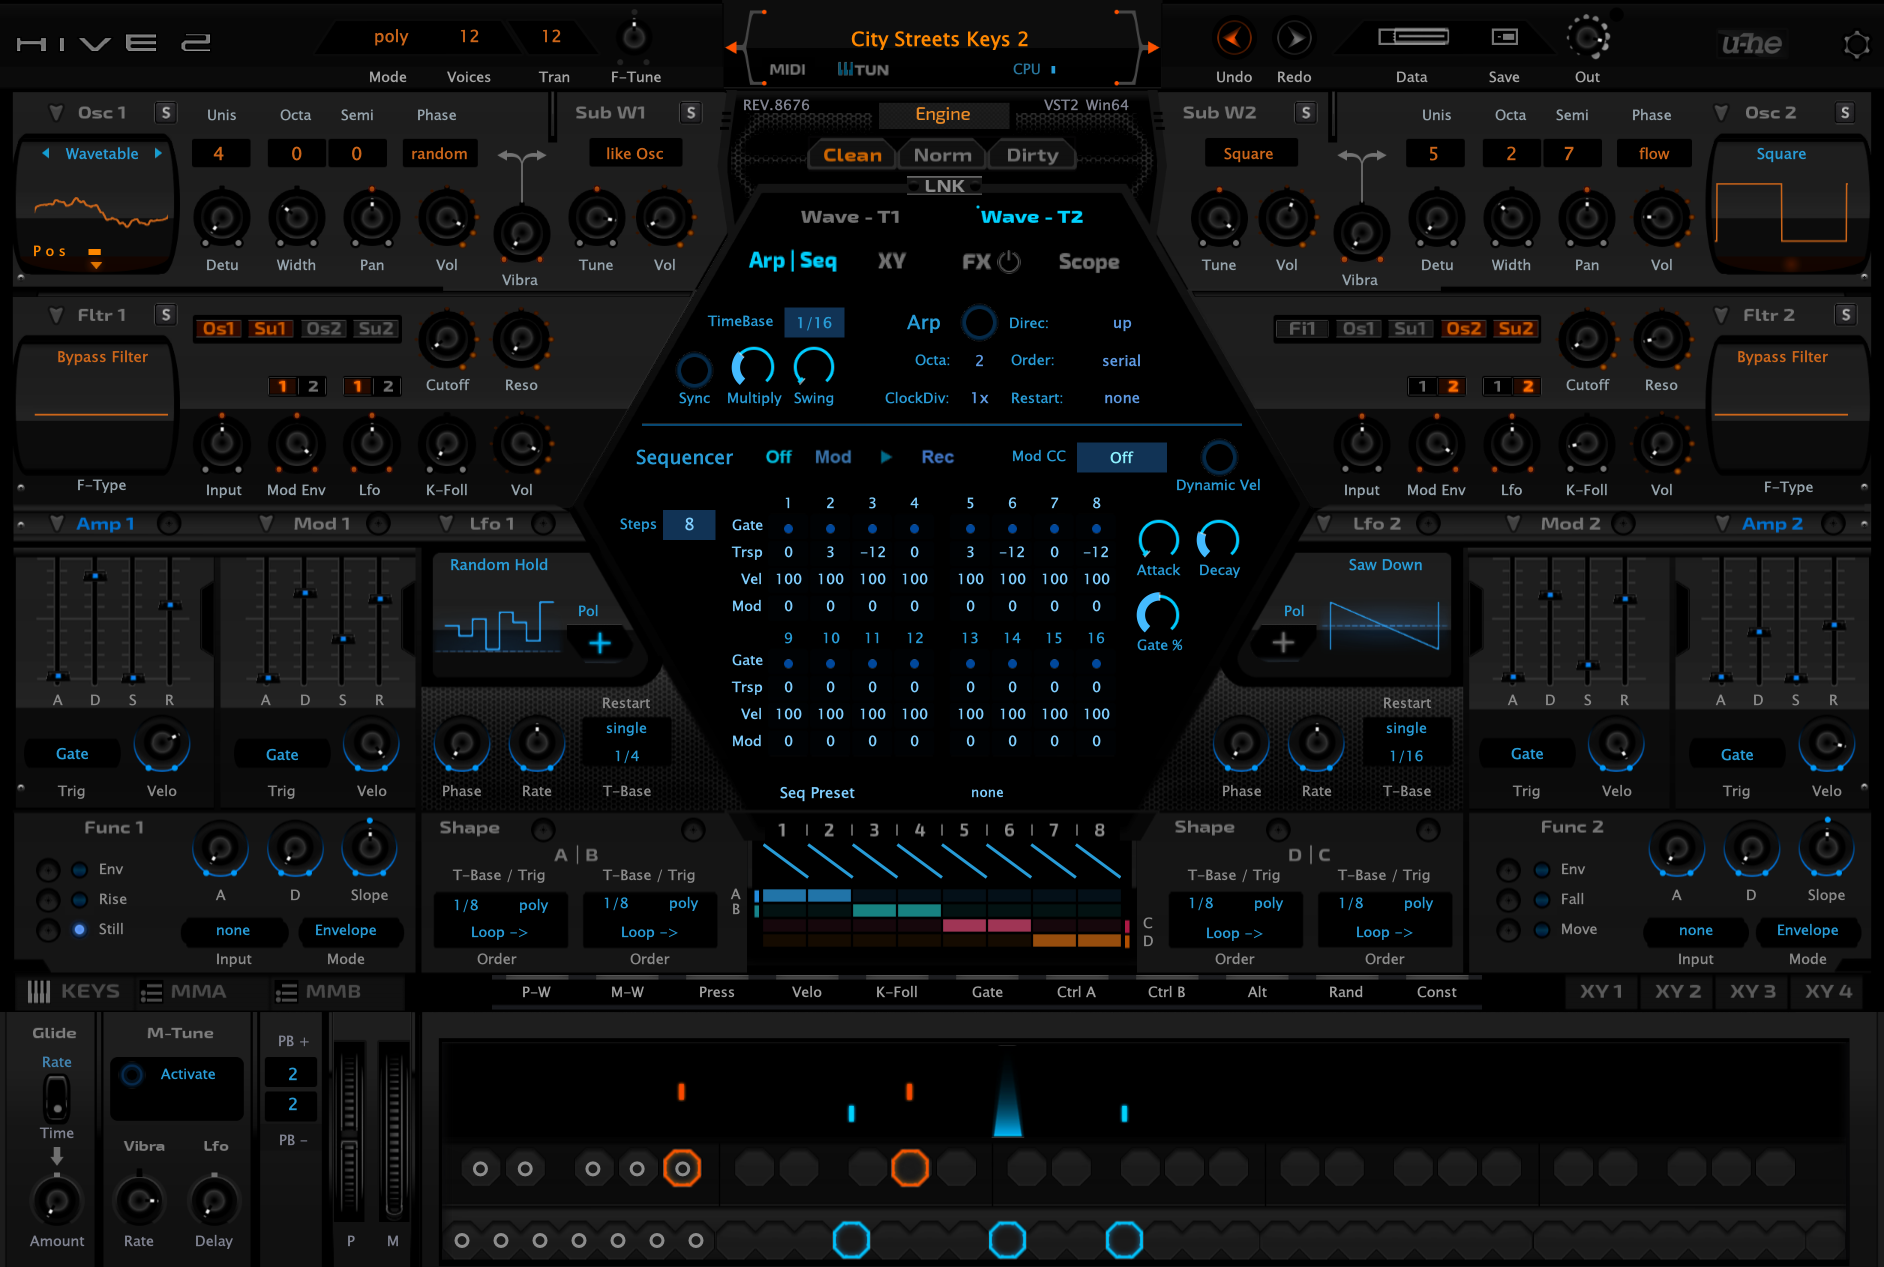Image resolution: width=1884 pixels, height=1267 pixels.
Task: Open the Lfo 2 Saw Down waveform selector
Action: click(x=1385, y=565)
